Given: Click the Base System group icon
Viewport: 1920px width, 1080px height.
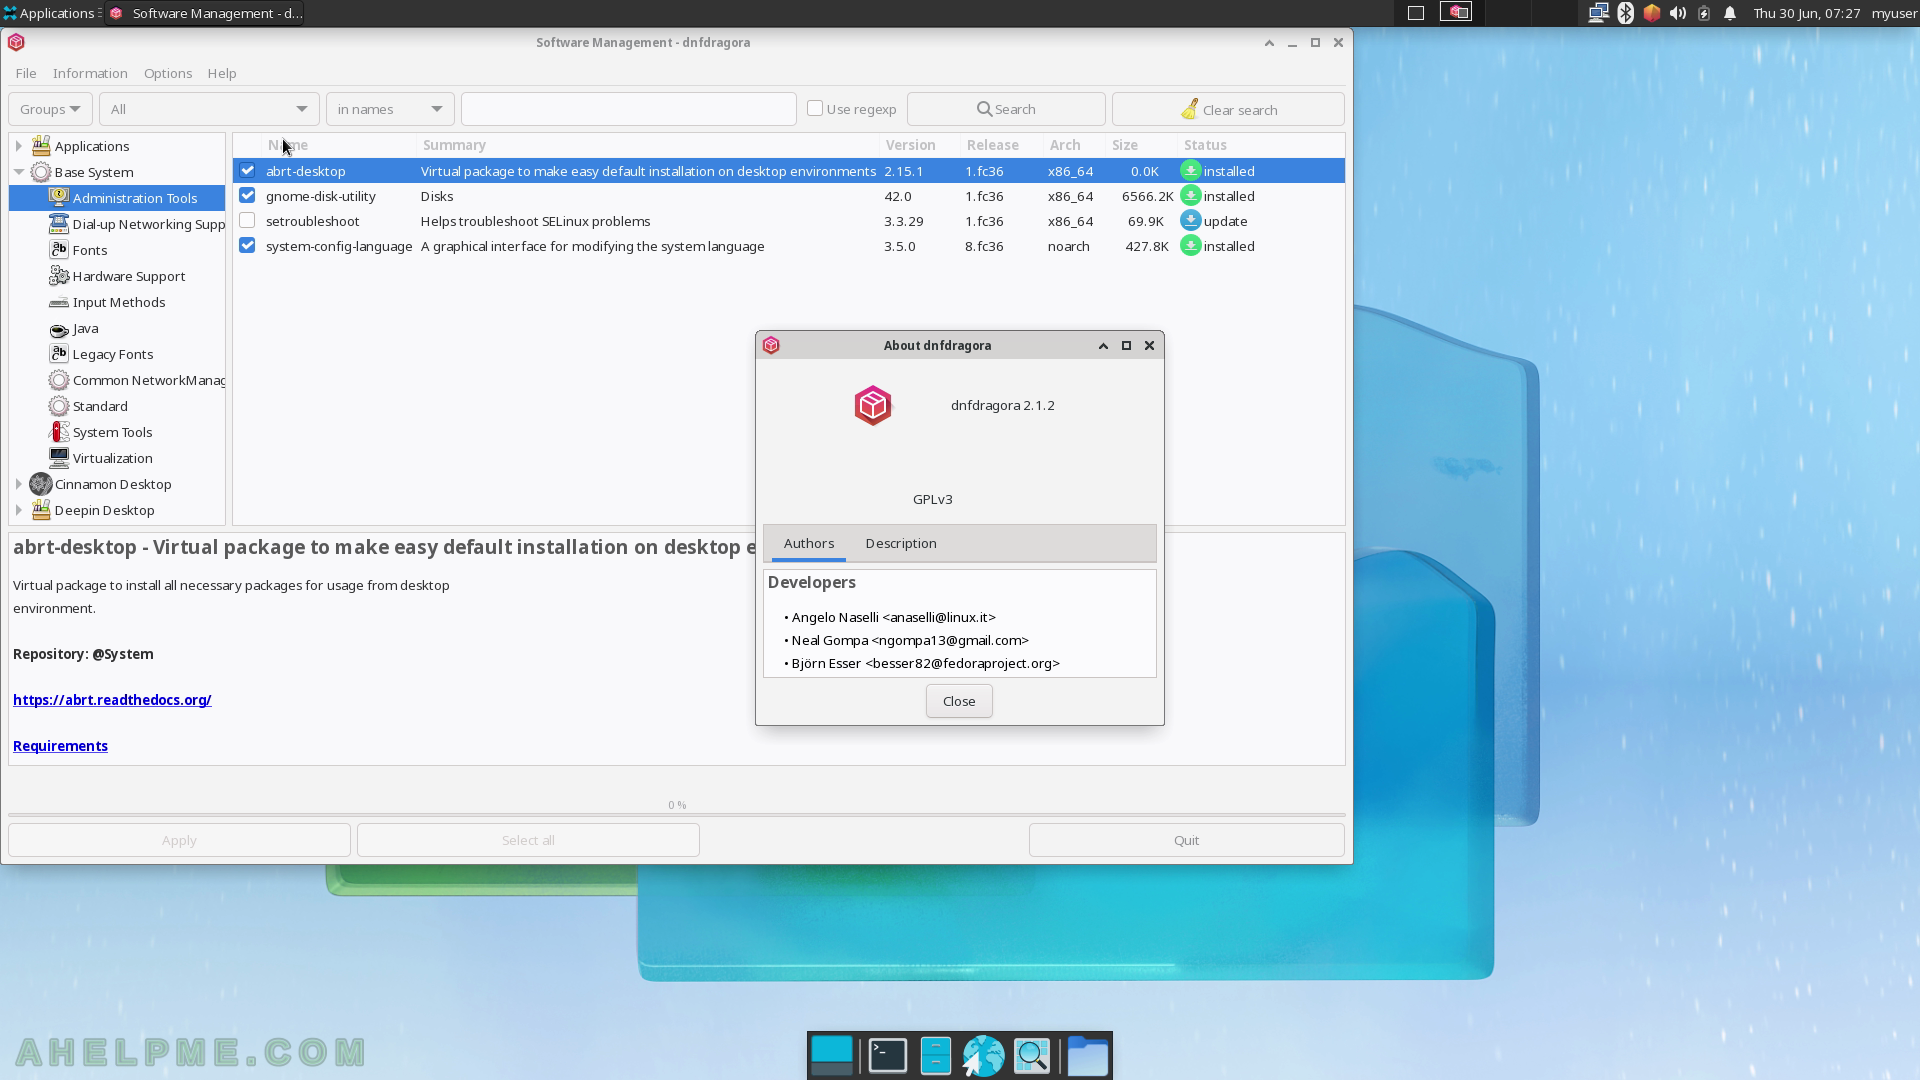Looking at the screenshot, I should pos(41,172).
